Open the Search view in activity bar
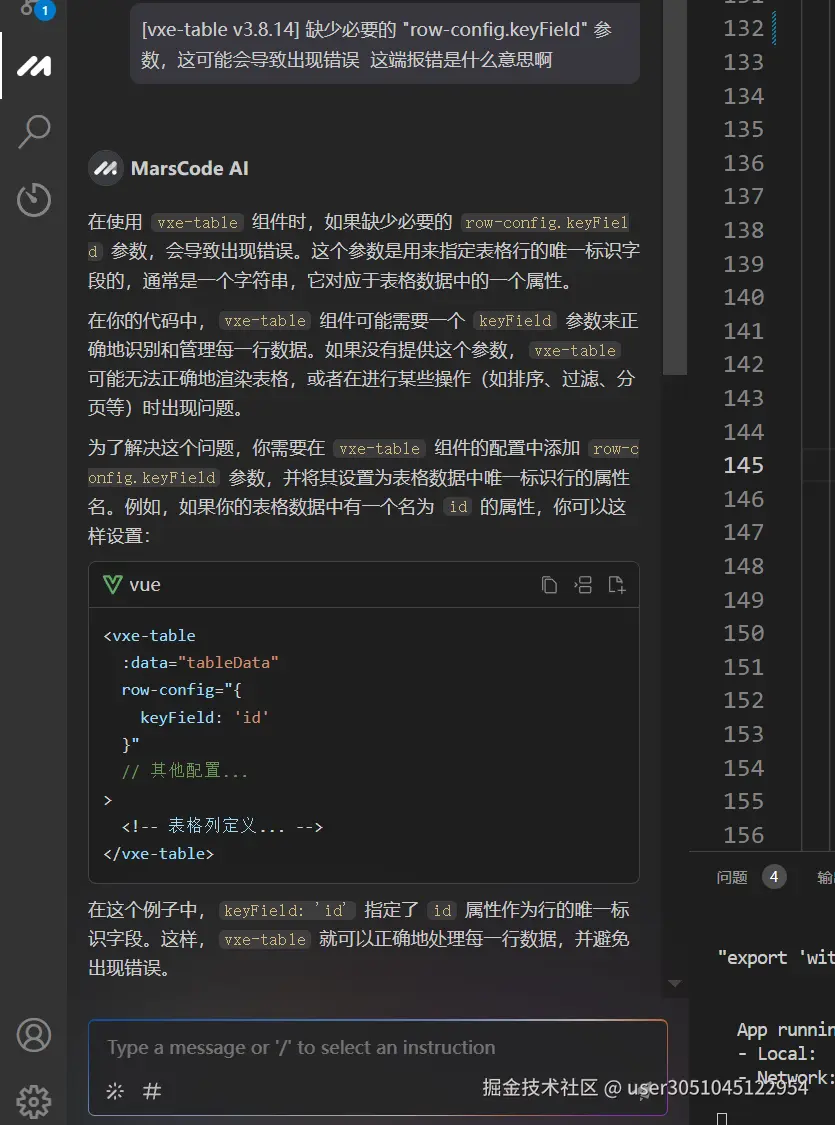835x1125 pixels. pyautogui.click(x=34, y=132)
